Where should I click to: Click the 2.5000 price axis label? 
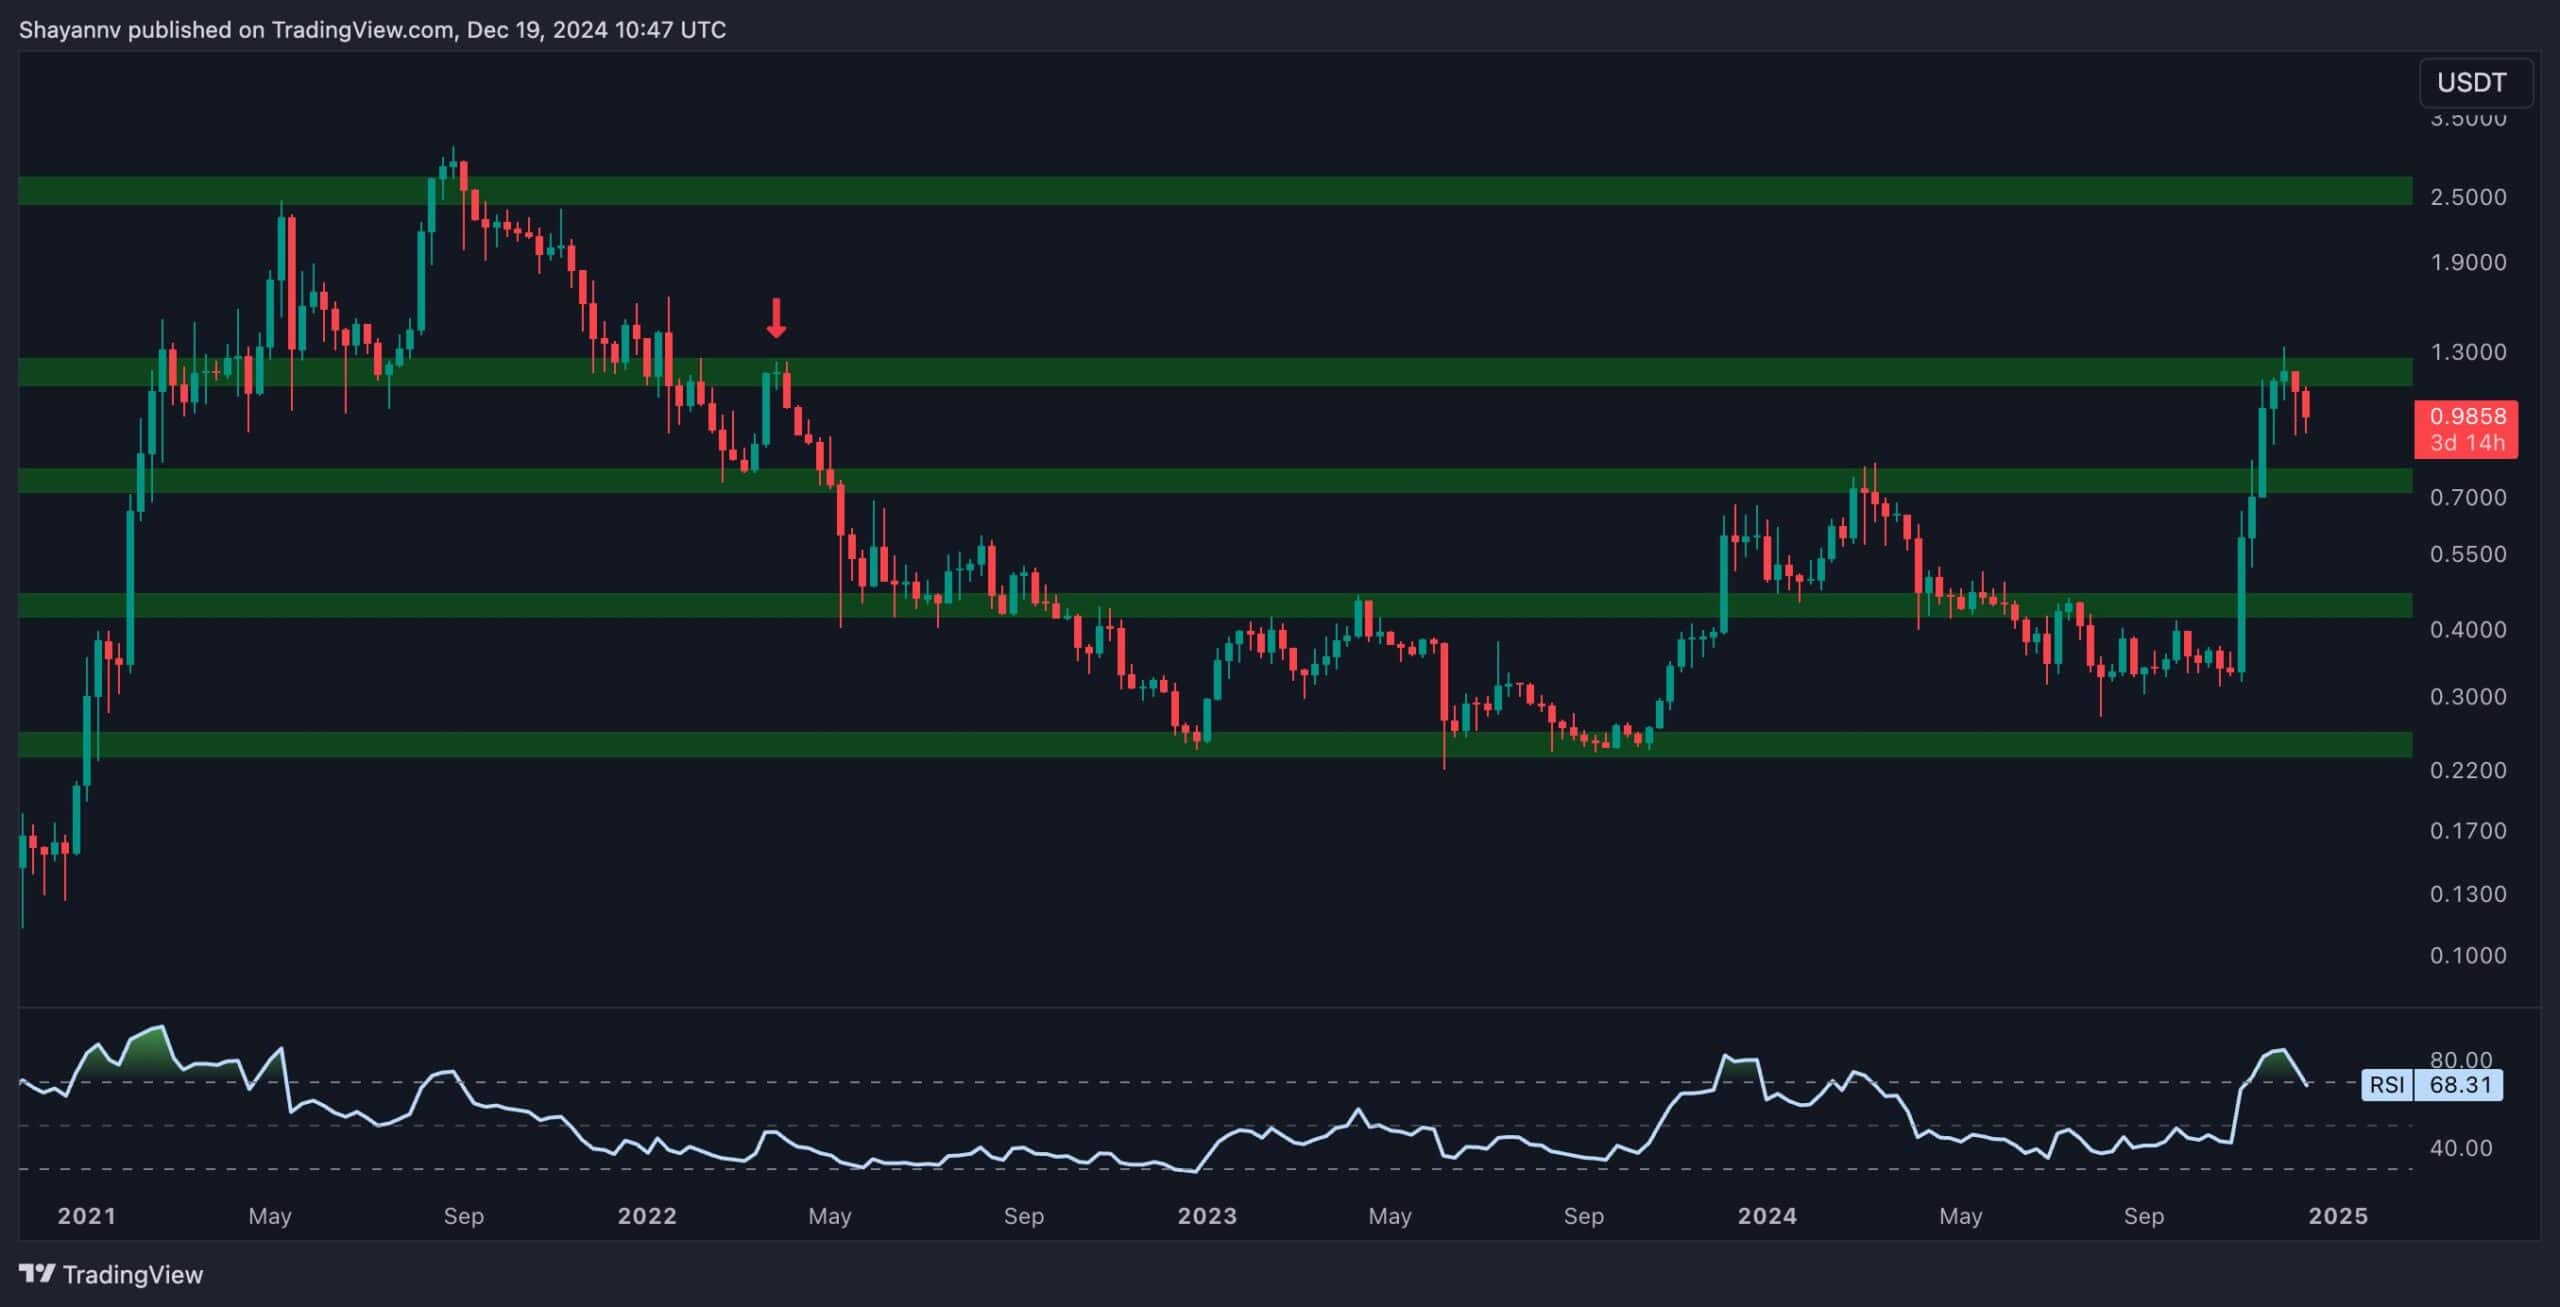(x=2467, y=197)
